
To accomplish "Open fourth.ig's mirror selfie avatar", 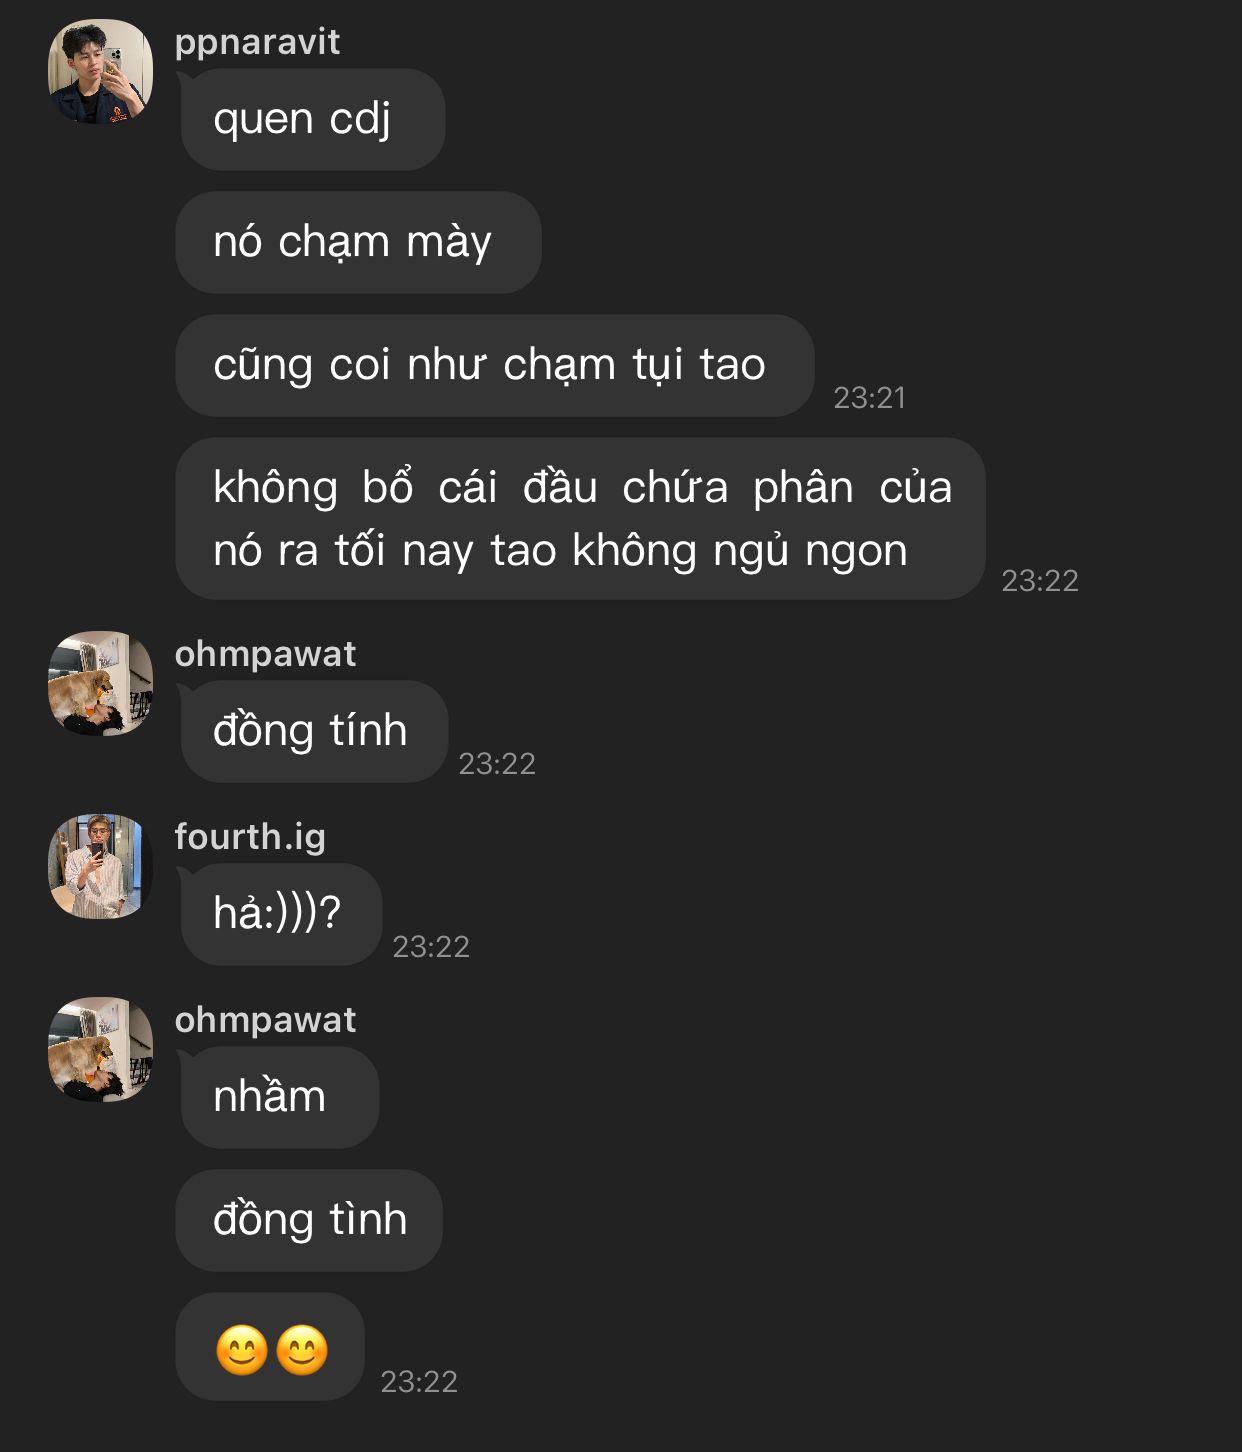I will [x=100, y=867].
